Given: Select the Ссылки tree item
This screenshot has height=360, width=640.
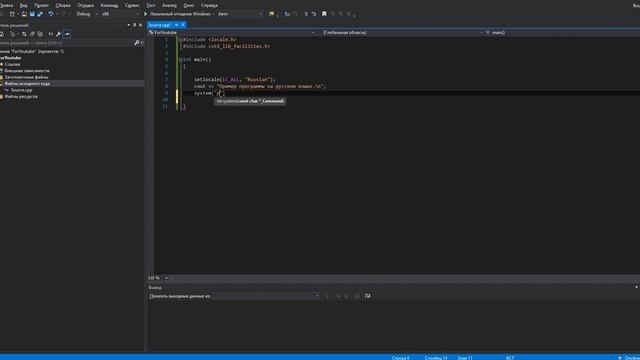Looking at the screenshot, I should pos(12,64).
